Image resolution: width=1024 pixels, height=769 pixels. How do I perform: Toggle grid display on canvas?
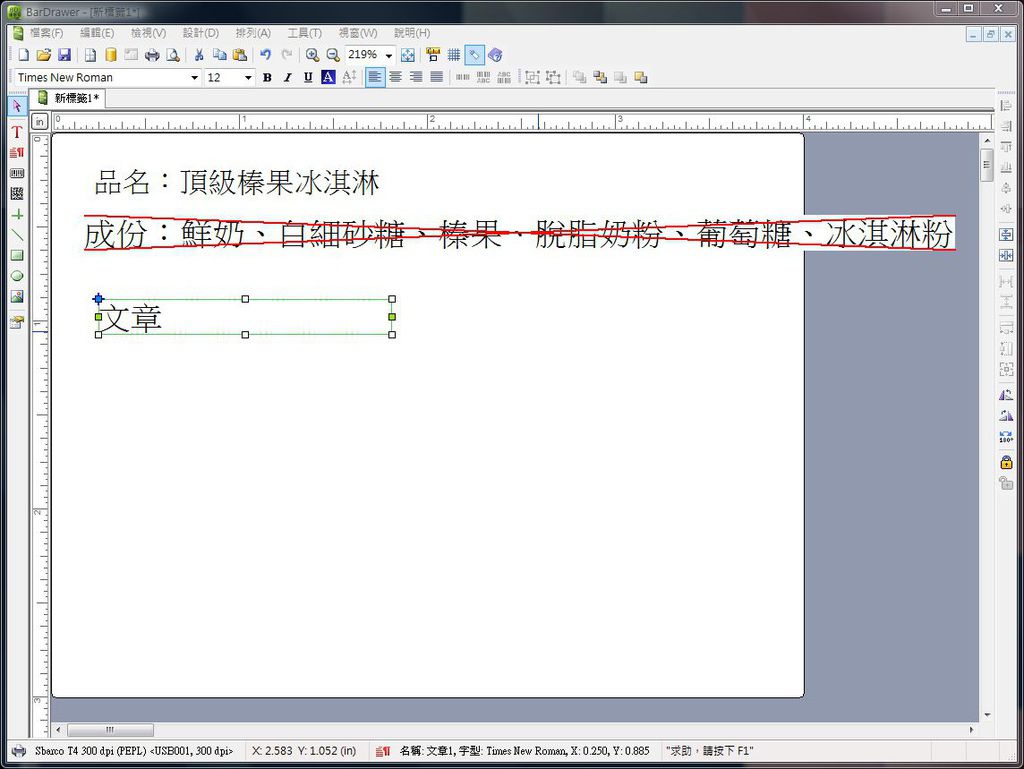pyautogui.click(x=454, y=55)
